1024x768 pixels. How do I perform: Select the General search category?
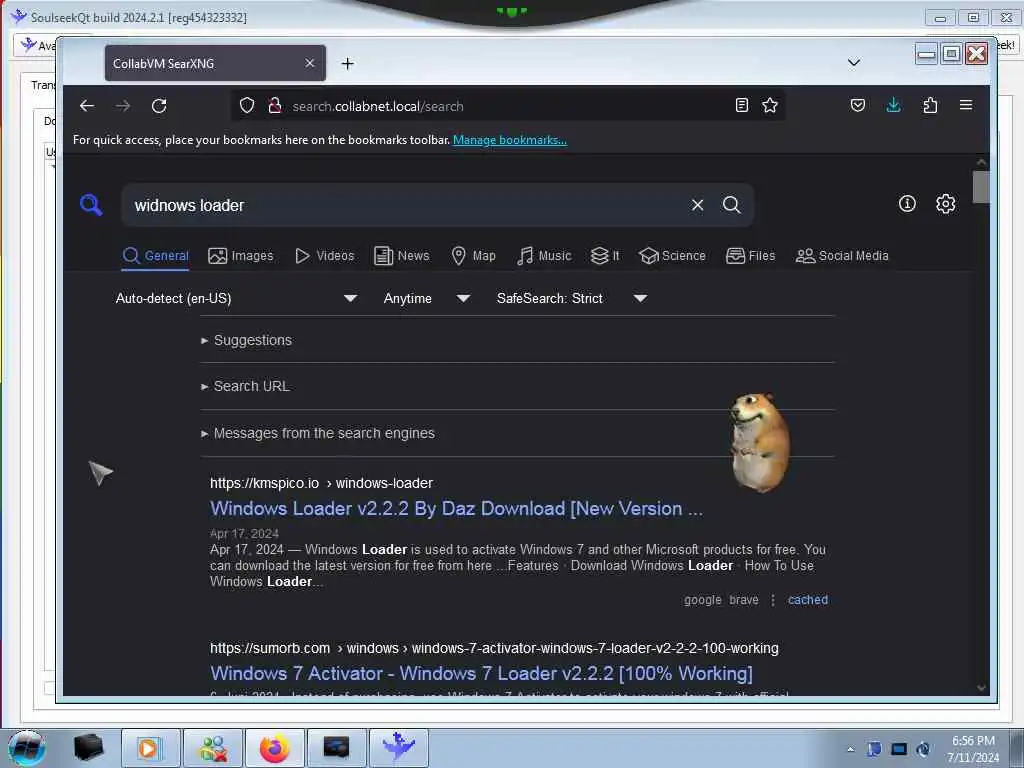155,256
